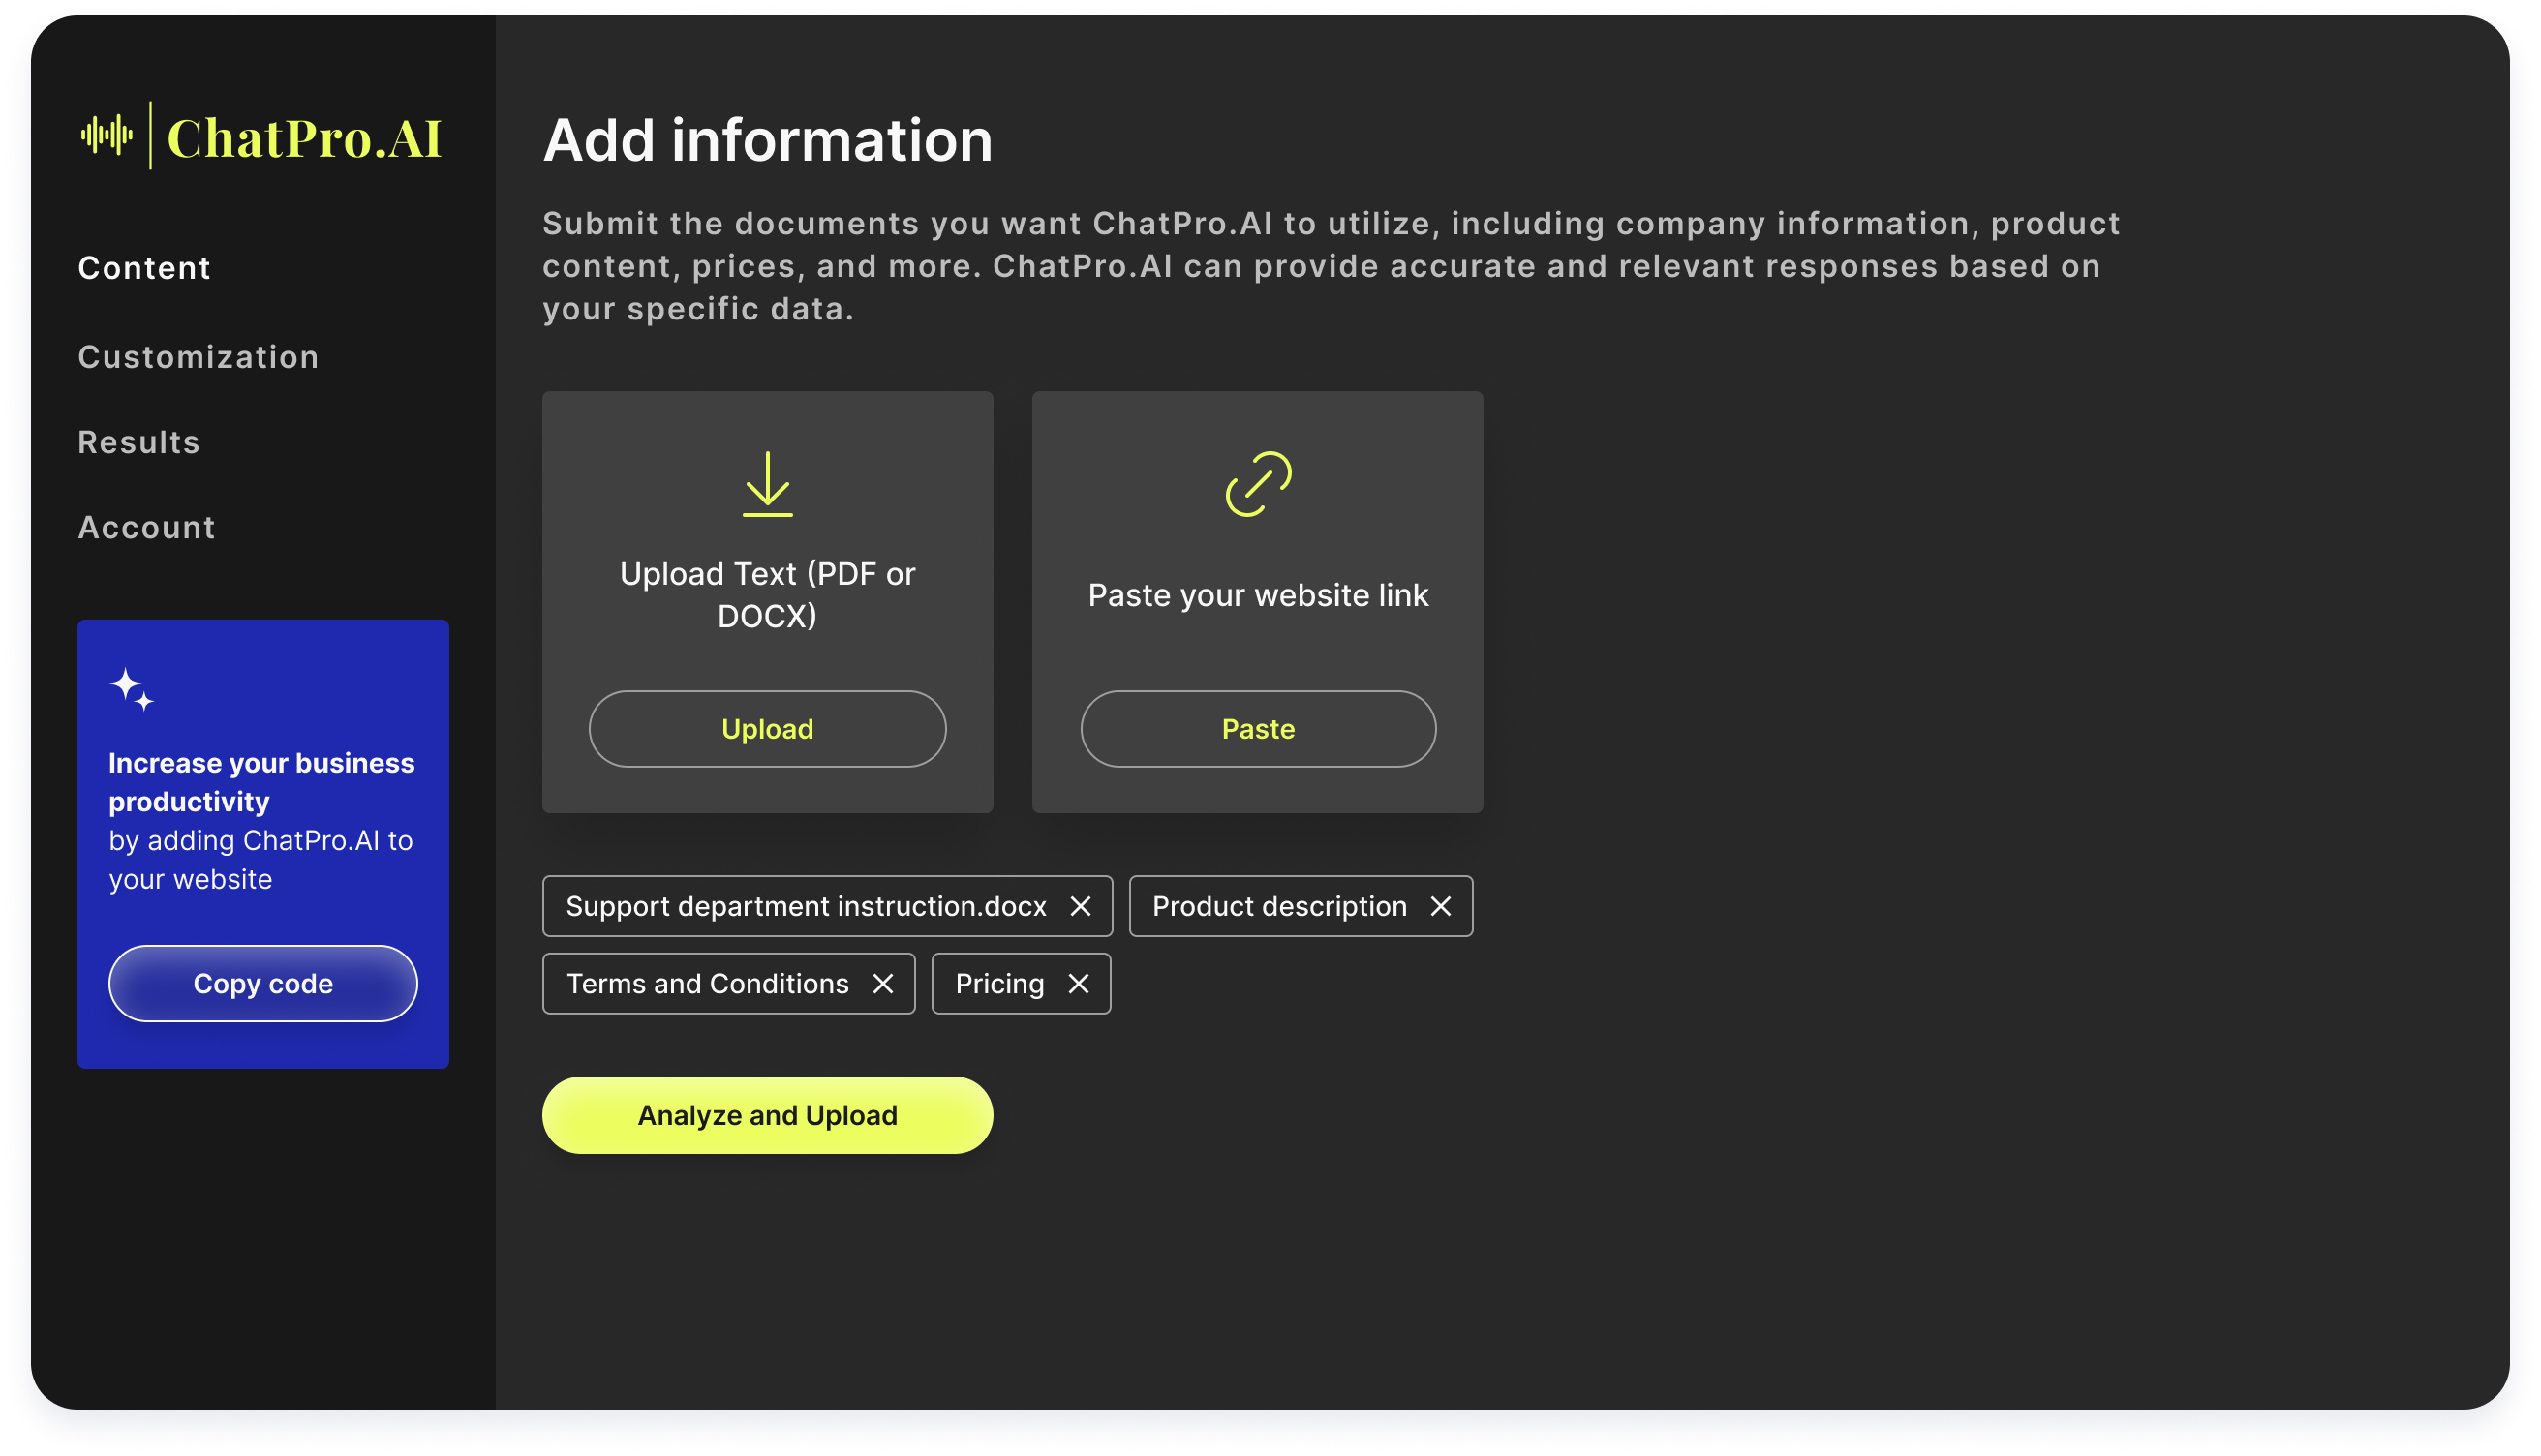Remove the Product description document
This screenshot has width=2541, height=1456.
[x=1442, y=906]
